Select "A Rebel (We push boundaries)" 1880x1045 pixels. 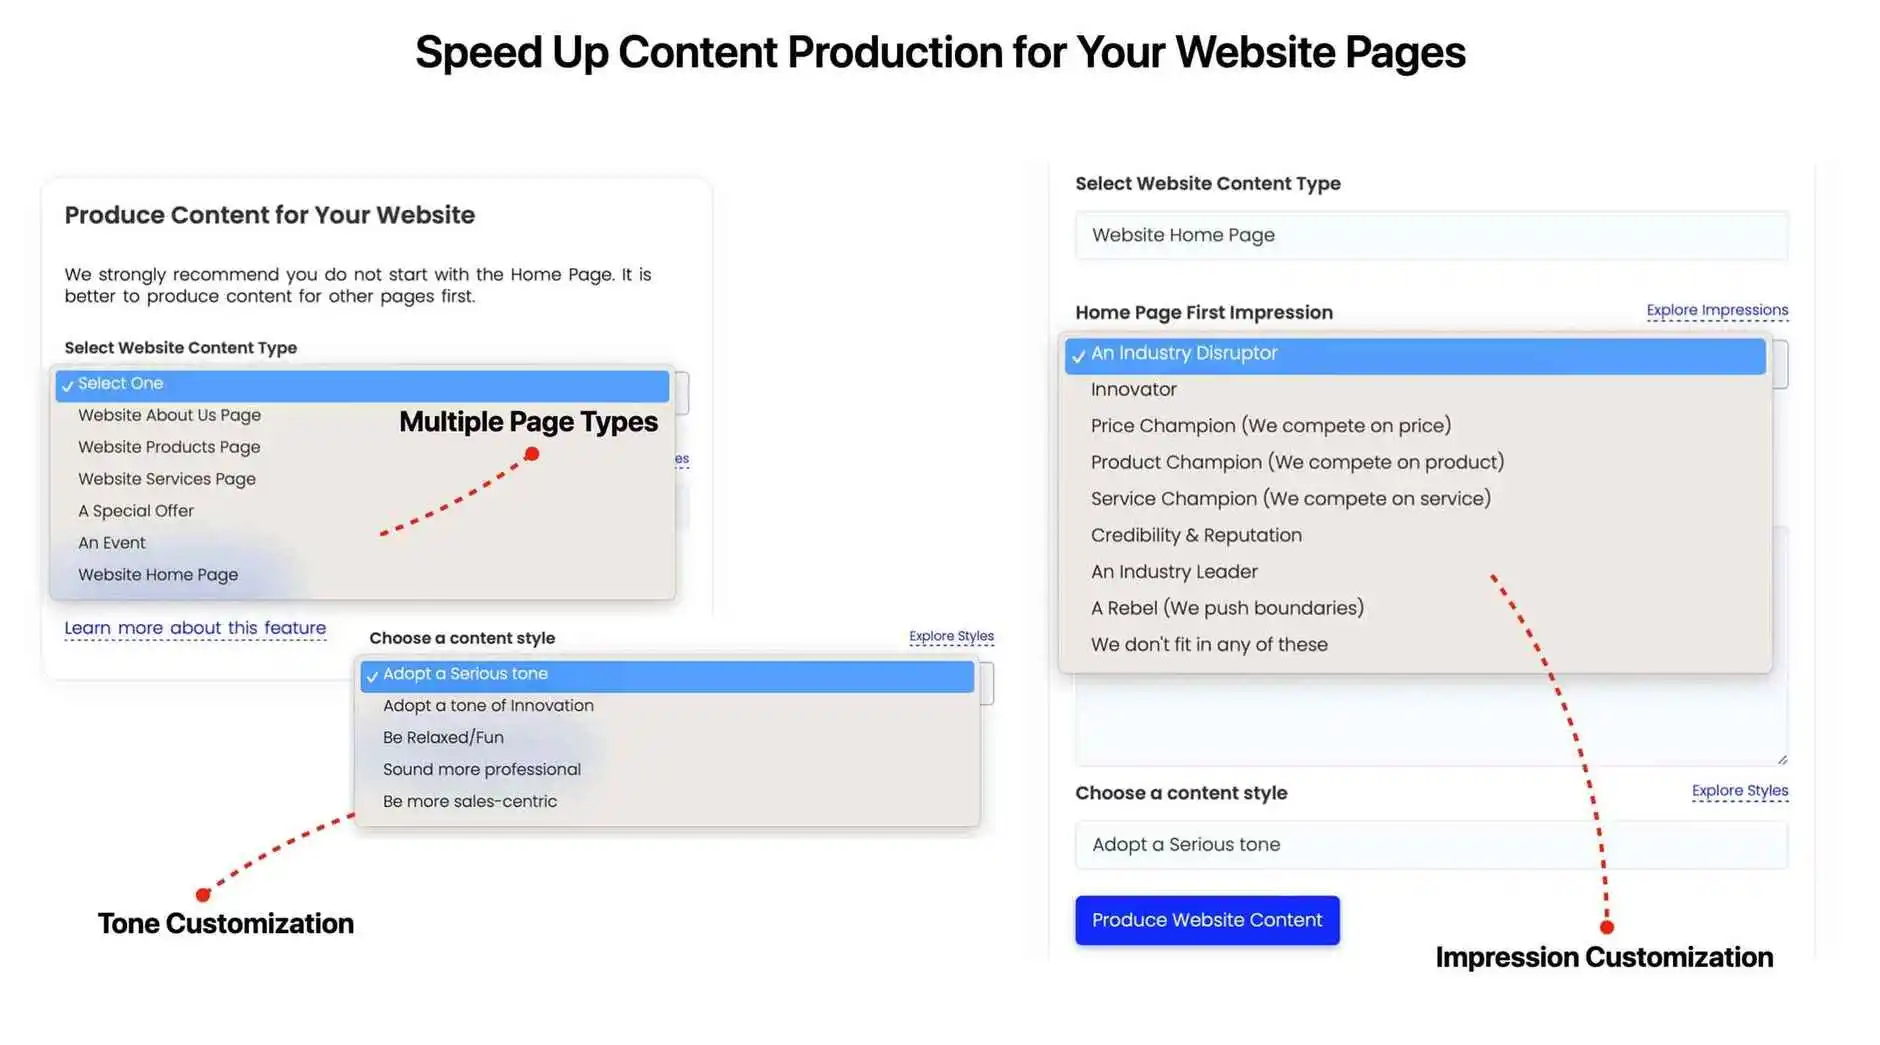(1227, 607)
